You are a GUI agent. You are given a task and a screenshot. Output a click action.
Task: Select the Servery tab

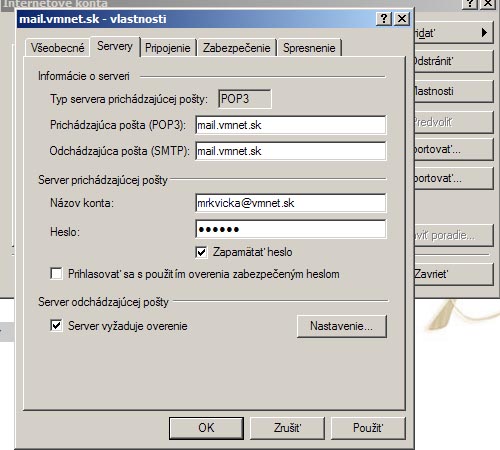pos(115,46)
